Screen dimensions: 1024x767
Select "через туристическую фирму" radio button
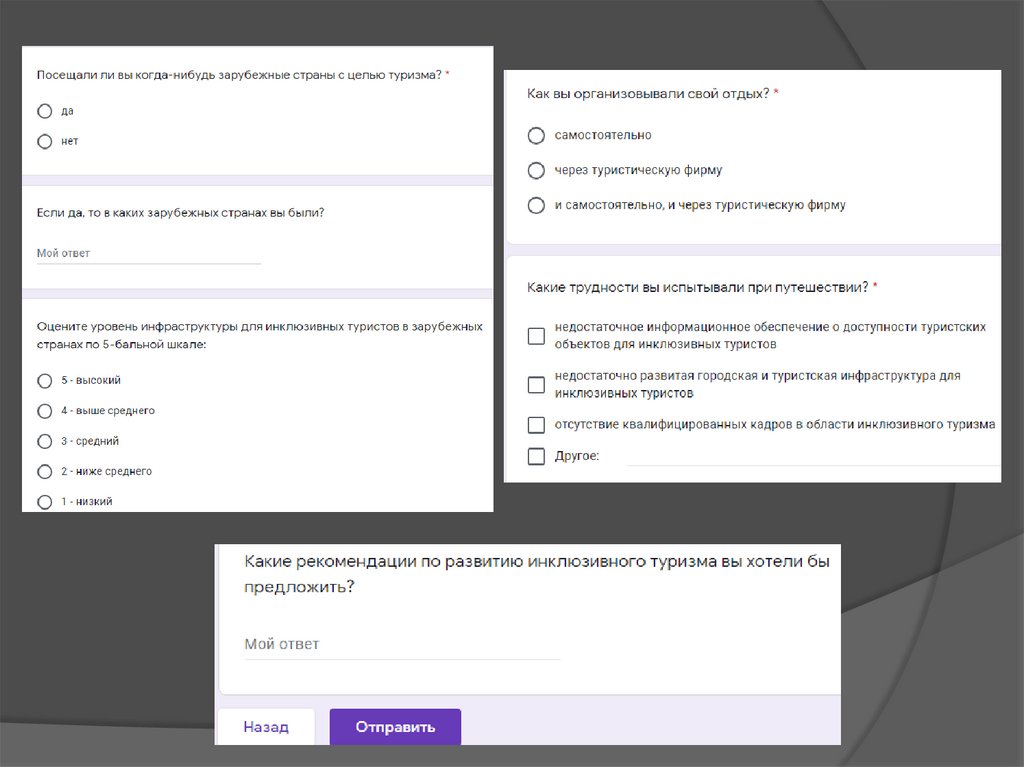click(536, 170)
